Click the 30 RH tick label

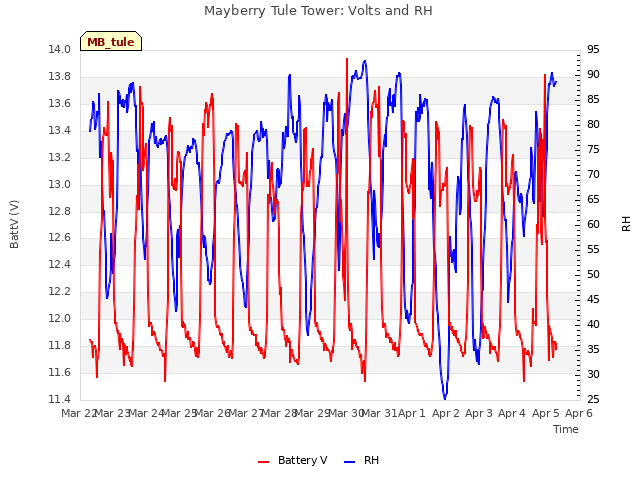coord(593,375)
